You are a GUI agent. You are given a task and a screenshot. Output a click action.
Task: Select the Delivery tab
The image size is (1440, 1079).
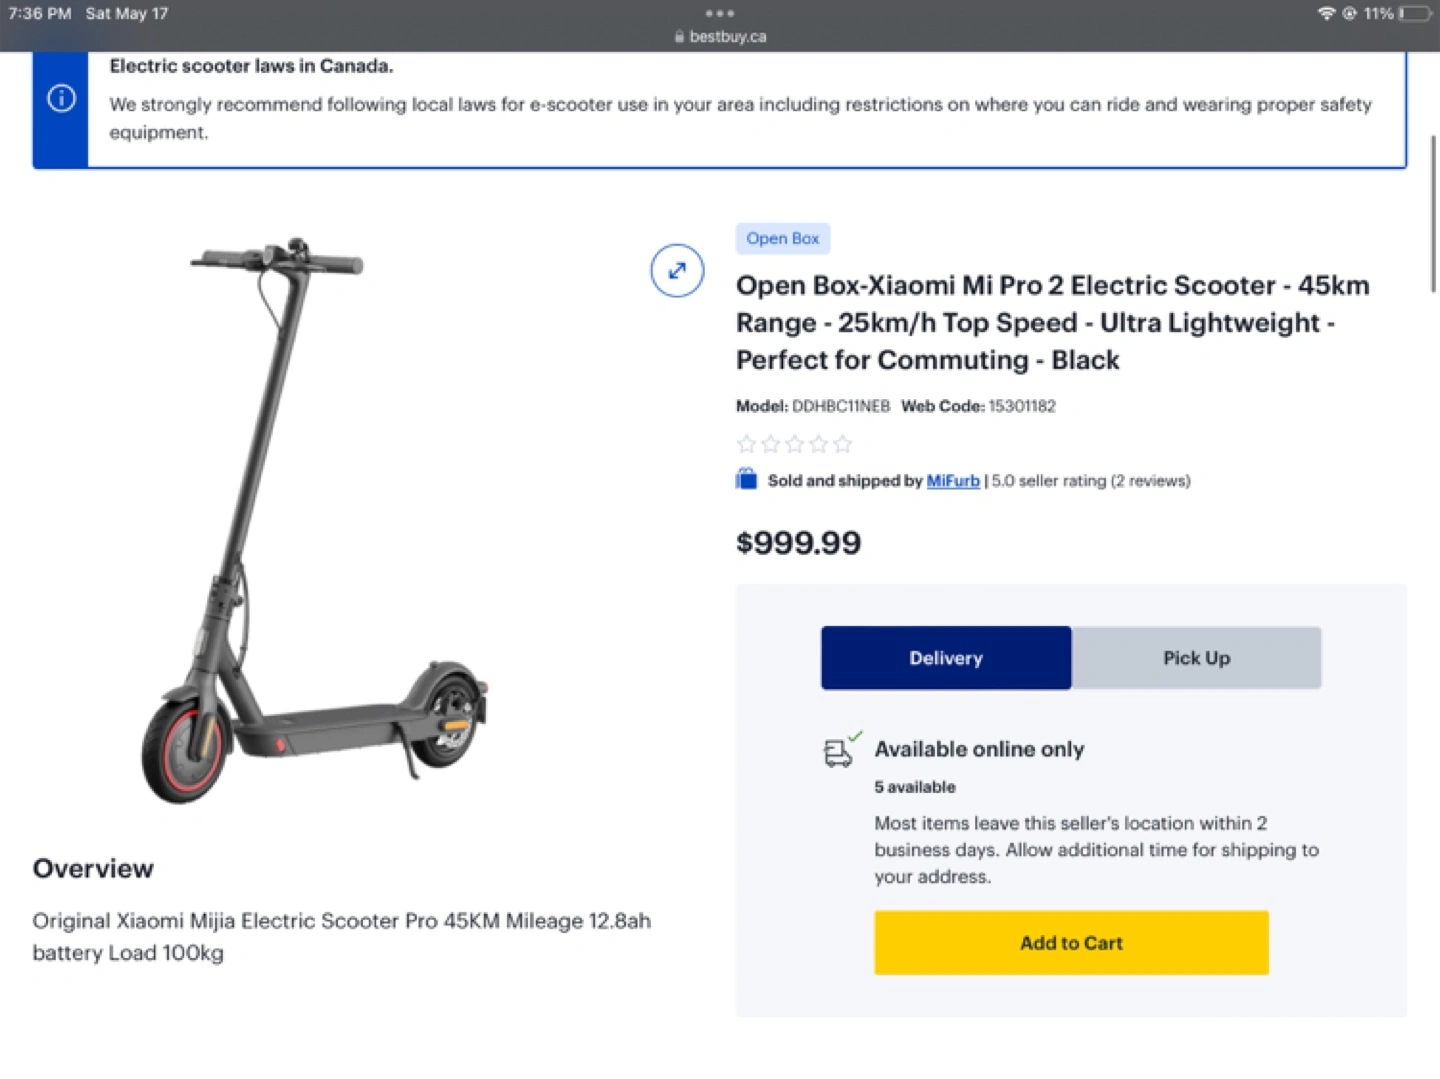(x=946, y=658)
